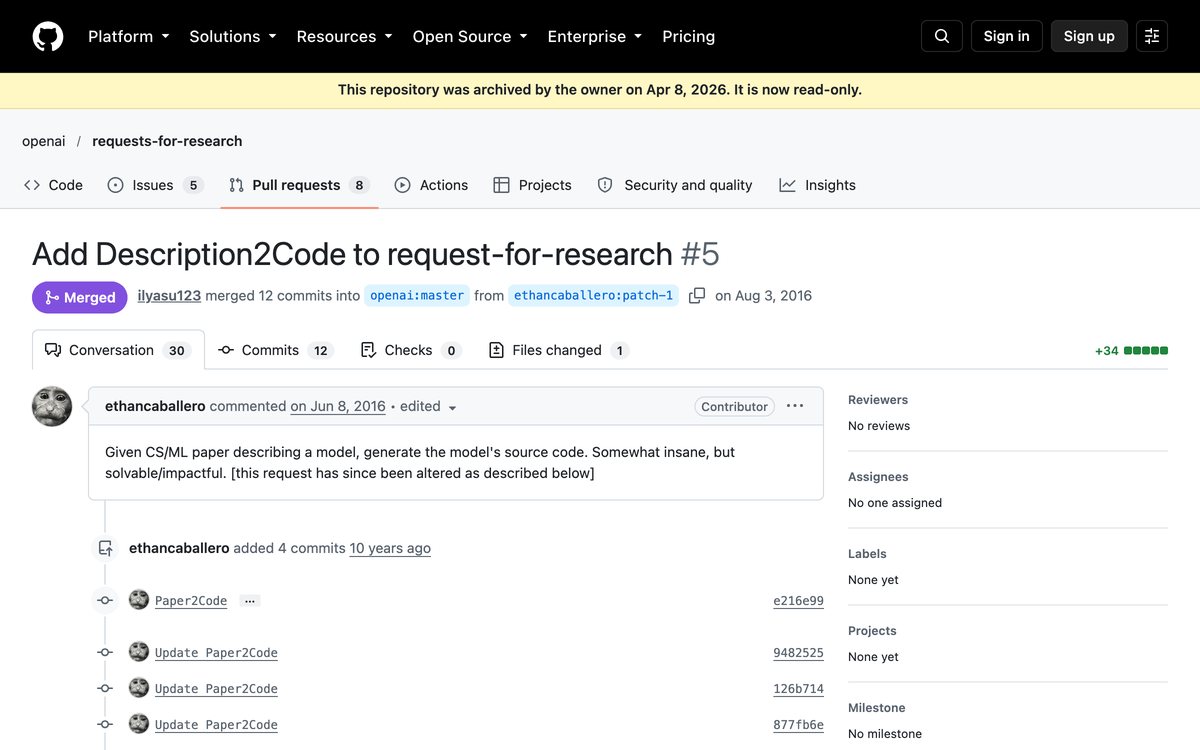Image resolution: width=1200 pixels, height=750 pixels.
Task: Open the Pull requests tab
Action: click(299, 185)
